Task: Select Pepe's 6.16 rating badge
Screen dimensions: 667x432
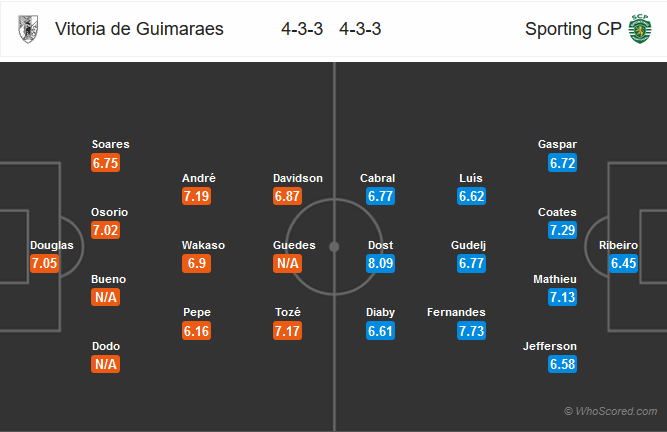Action: [x=197, y=331]
